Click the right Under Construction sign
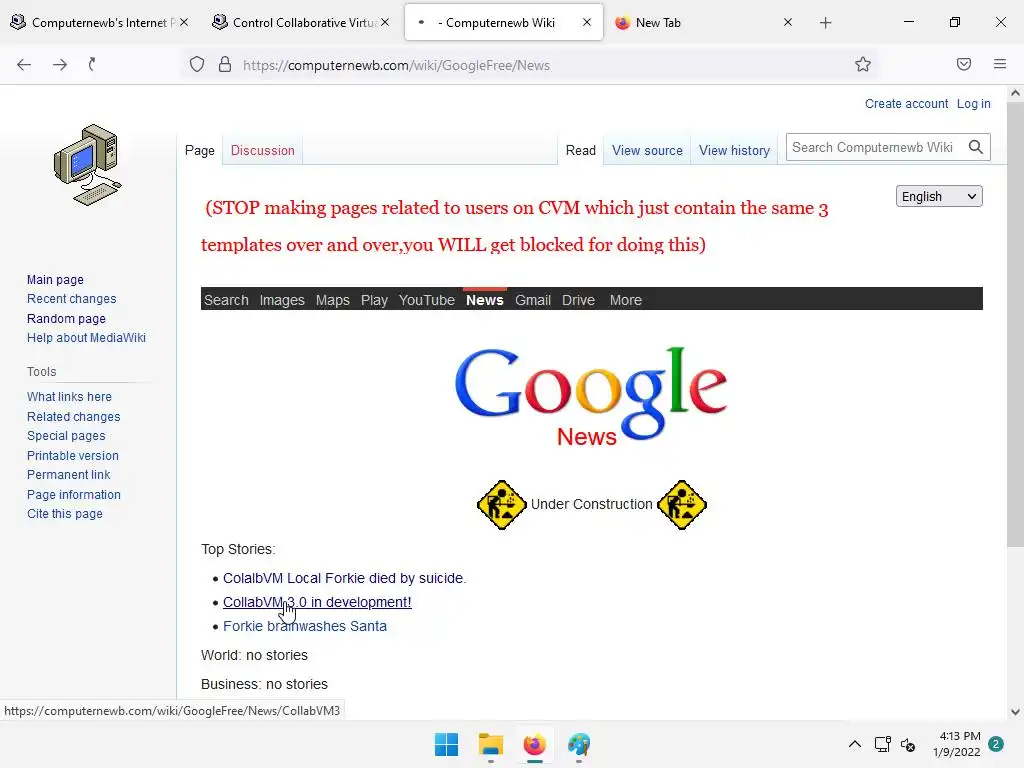This screenshot has height=768, width=1024. pos(682,505)
